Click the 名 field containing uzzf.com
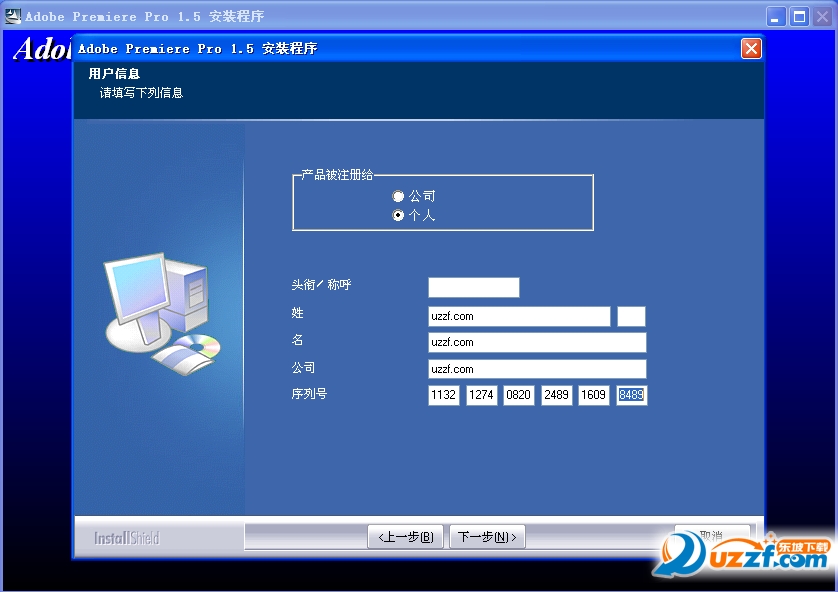Image resolution: width=838 pixels, height=592 pixels. (537, 342)
